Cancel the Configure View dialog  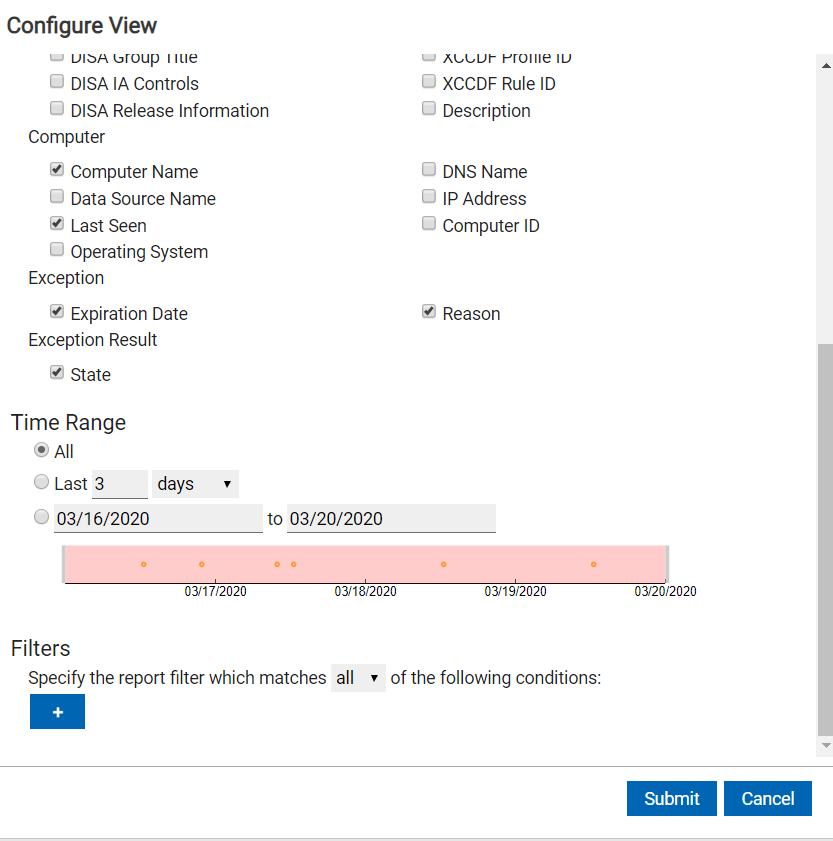click(x=767, y=798)
